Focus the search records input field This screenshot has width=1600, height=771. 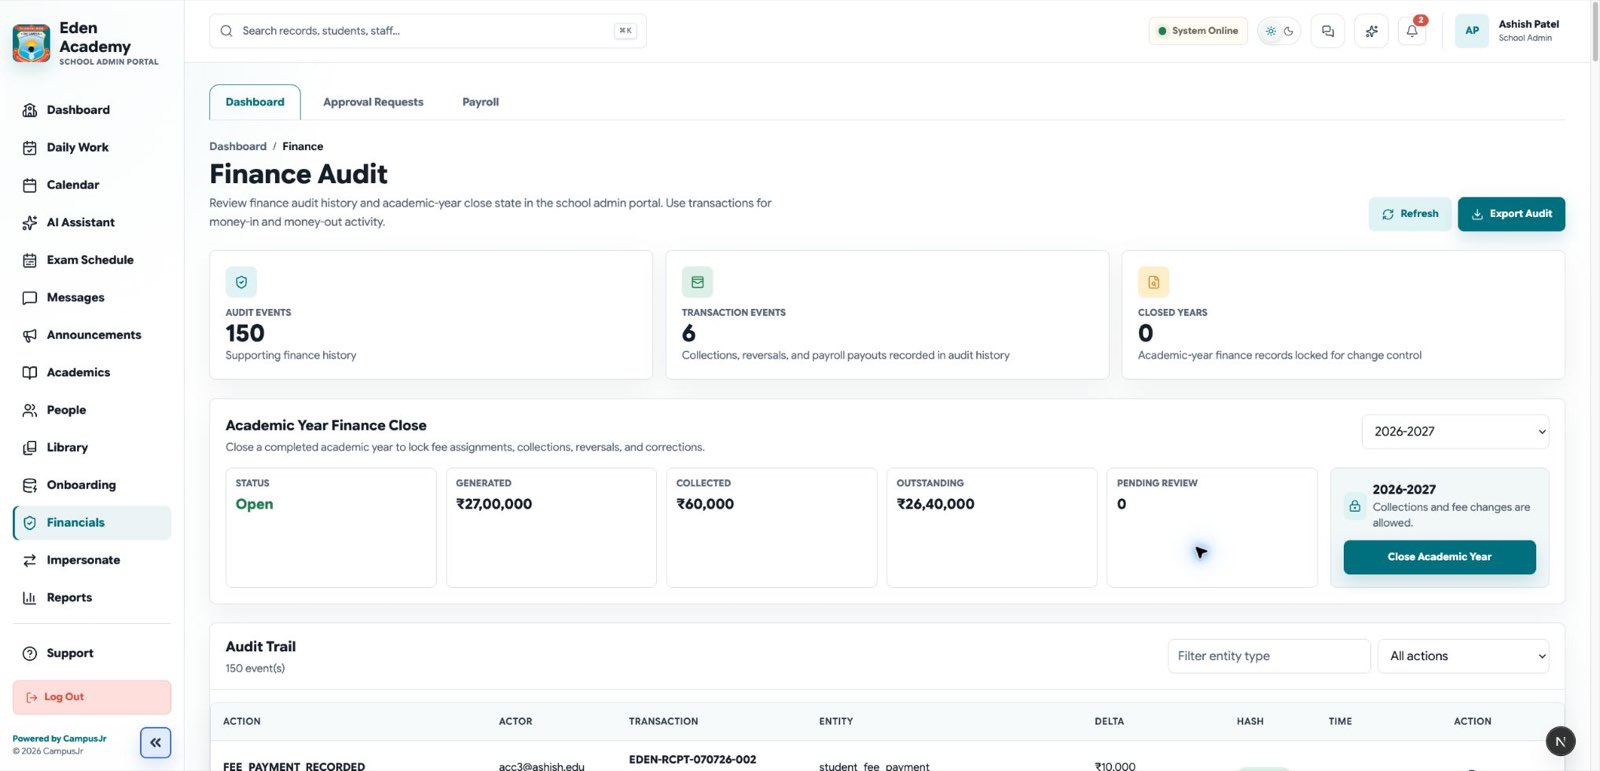(x=427, y=31)
